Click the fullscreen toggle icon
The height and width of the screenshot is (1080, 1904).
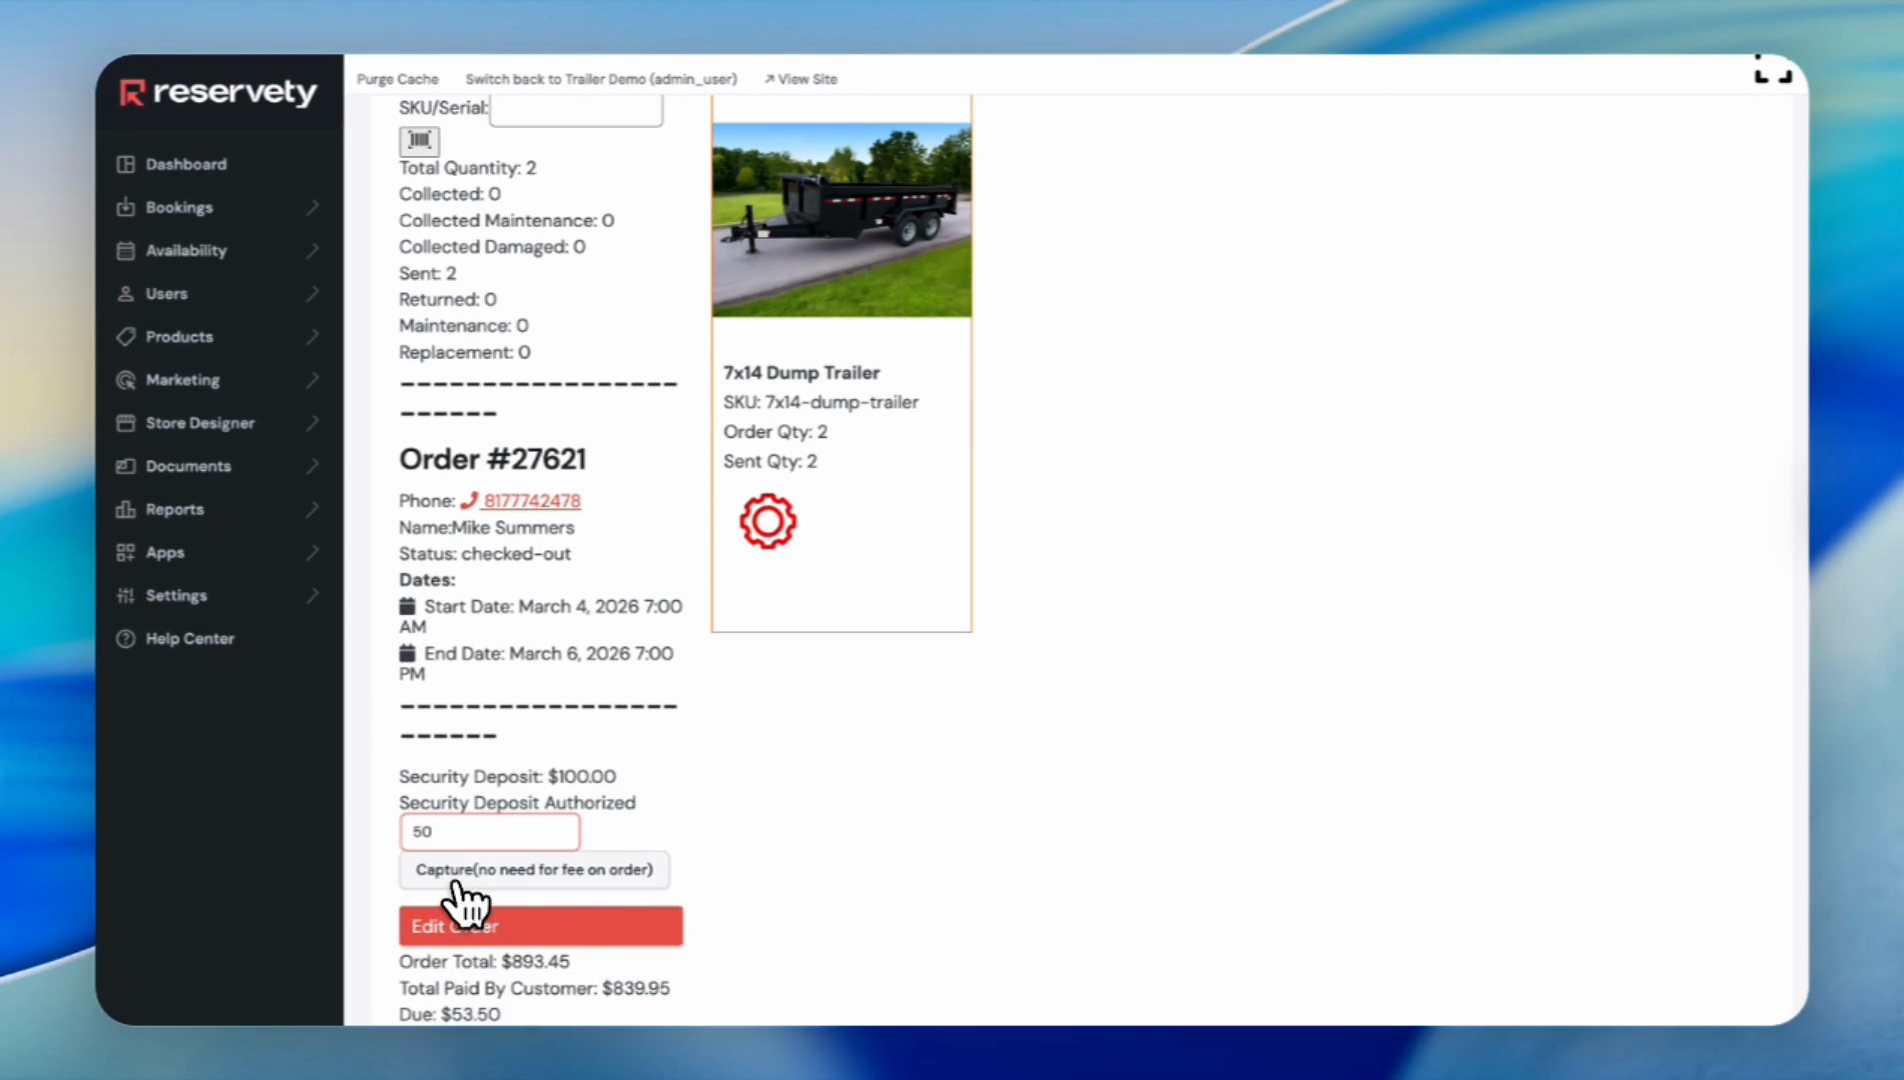pos(1772,71)
